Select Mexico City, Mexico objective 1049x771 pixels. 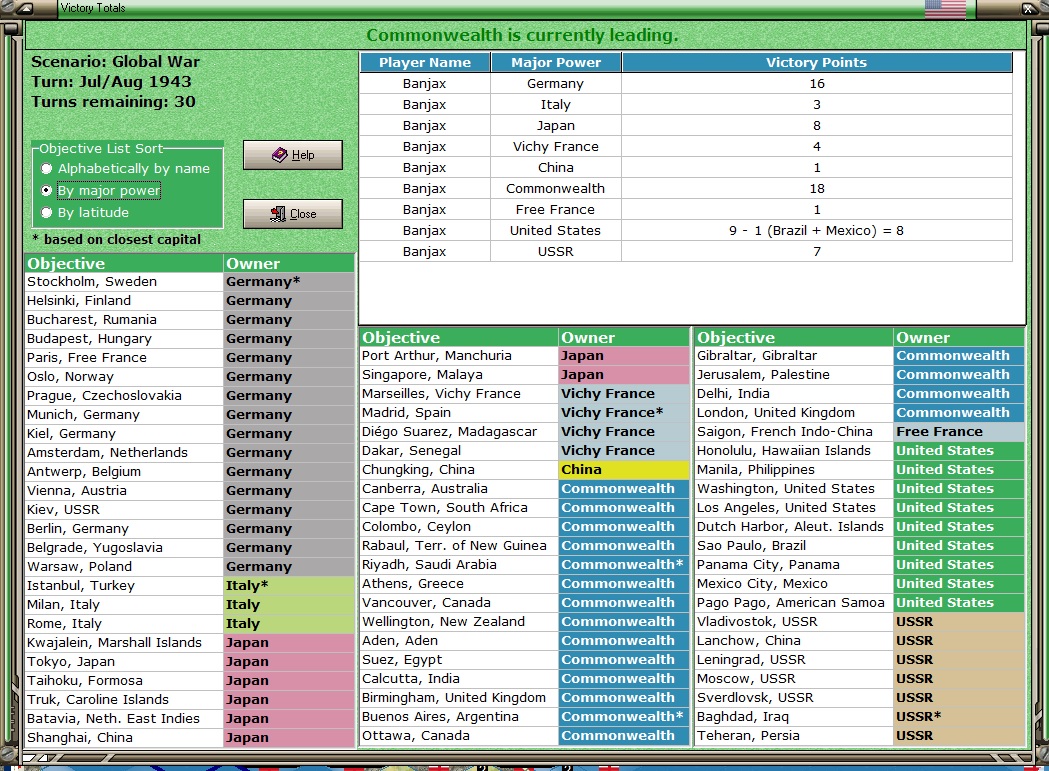tap(794, 584)
